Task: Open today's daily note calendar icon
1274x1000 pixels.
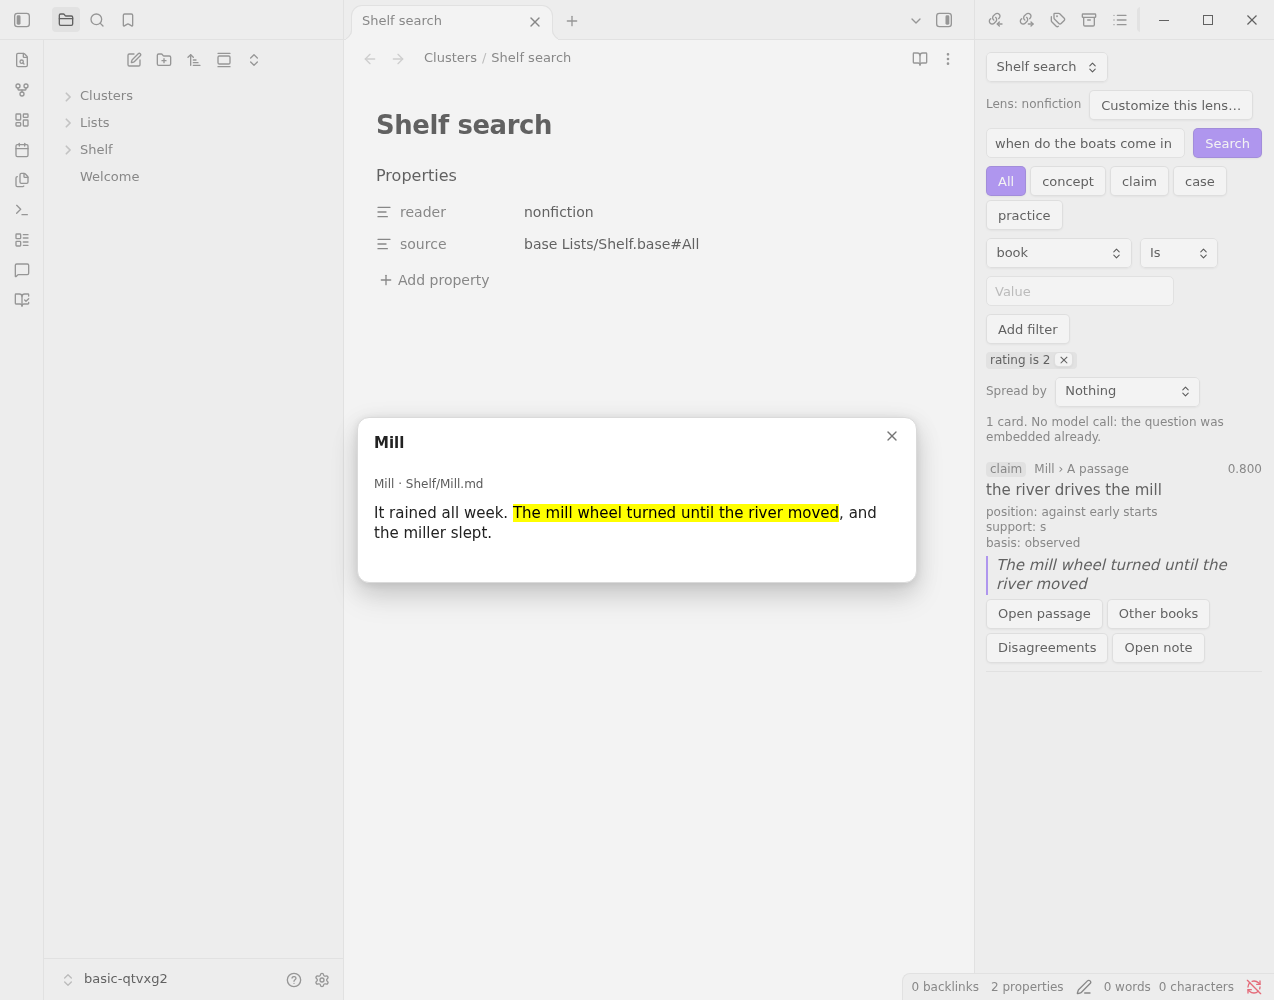Action: 22,150
